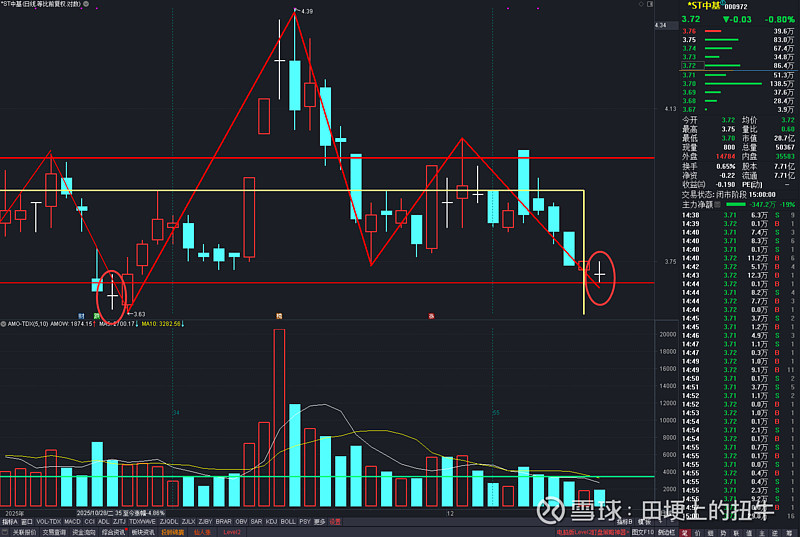This screenshot has height=537, width=800.
Task: Click the 4.39 high price label on chart
Action: [x=307, y=11]
